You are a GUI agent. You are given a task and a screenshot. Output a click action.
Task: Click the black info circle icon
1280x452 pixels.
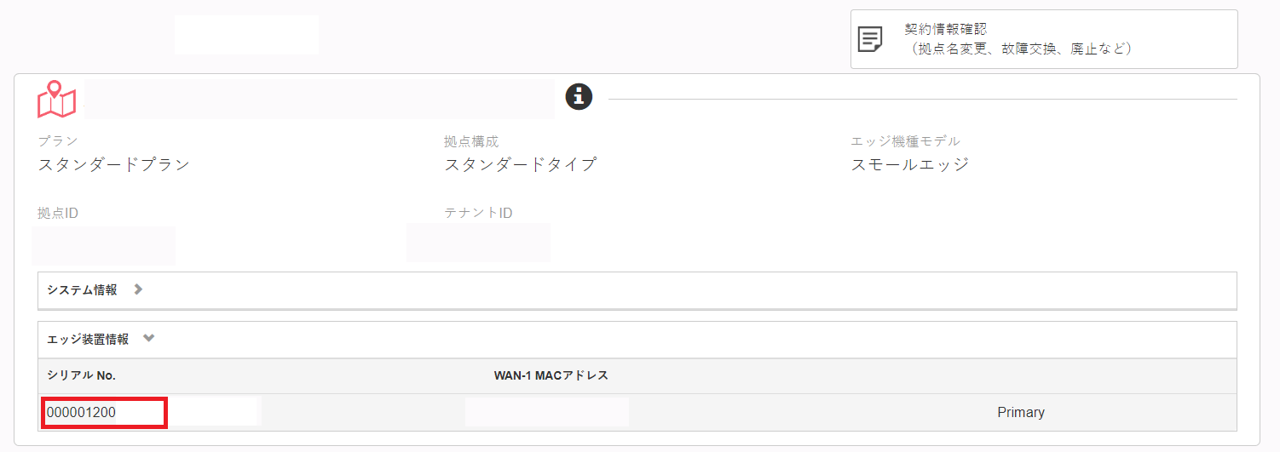click(579, 96)
